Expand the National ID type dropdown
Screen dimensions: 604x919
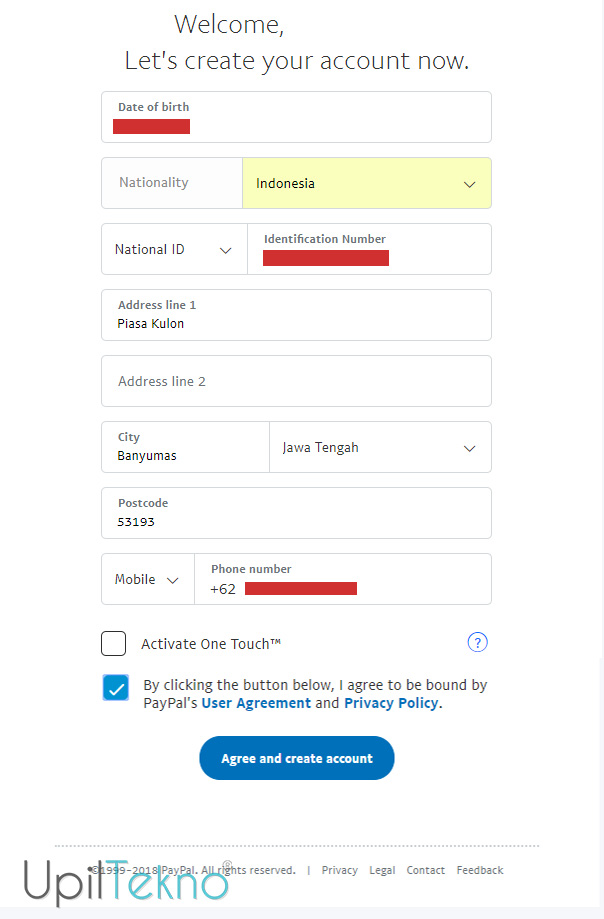pyautogui.click(x=175, y=249)
